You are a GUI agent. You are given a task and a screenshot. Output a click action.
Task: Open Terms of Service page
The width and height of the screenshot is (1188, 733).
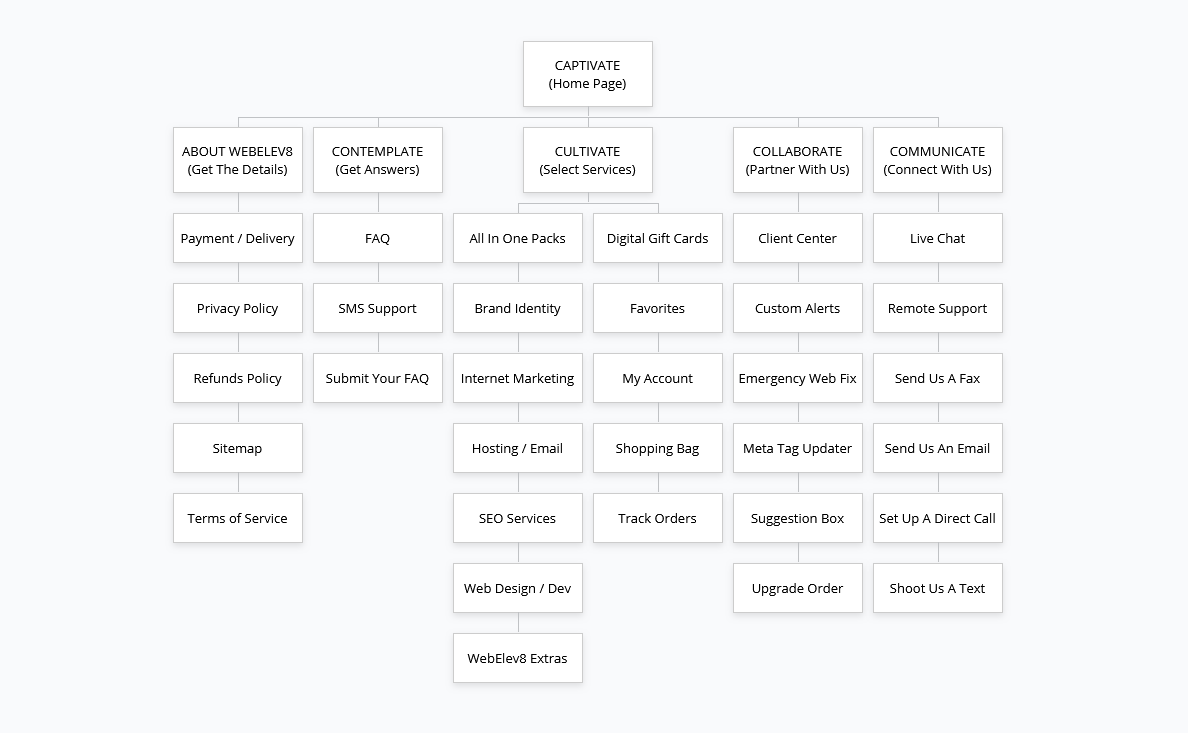[x=237, y=518]
